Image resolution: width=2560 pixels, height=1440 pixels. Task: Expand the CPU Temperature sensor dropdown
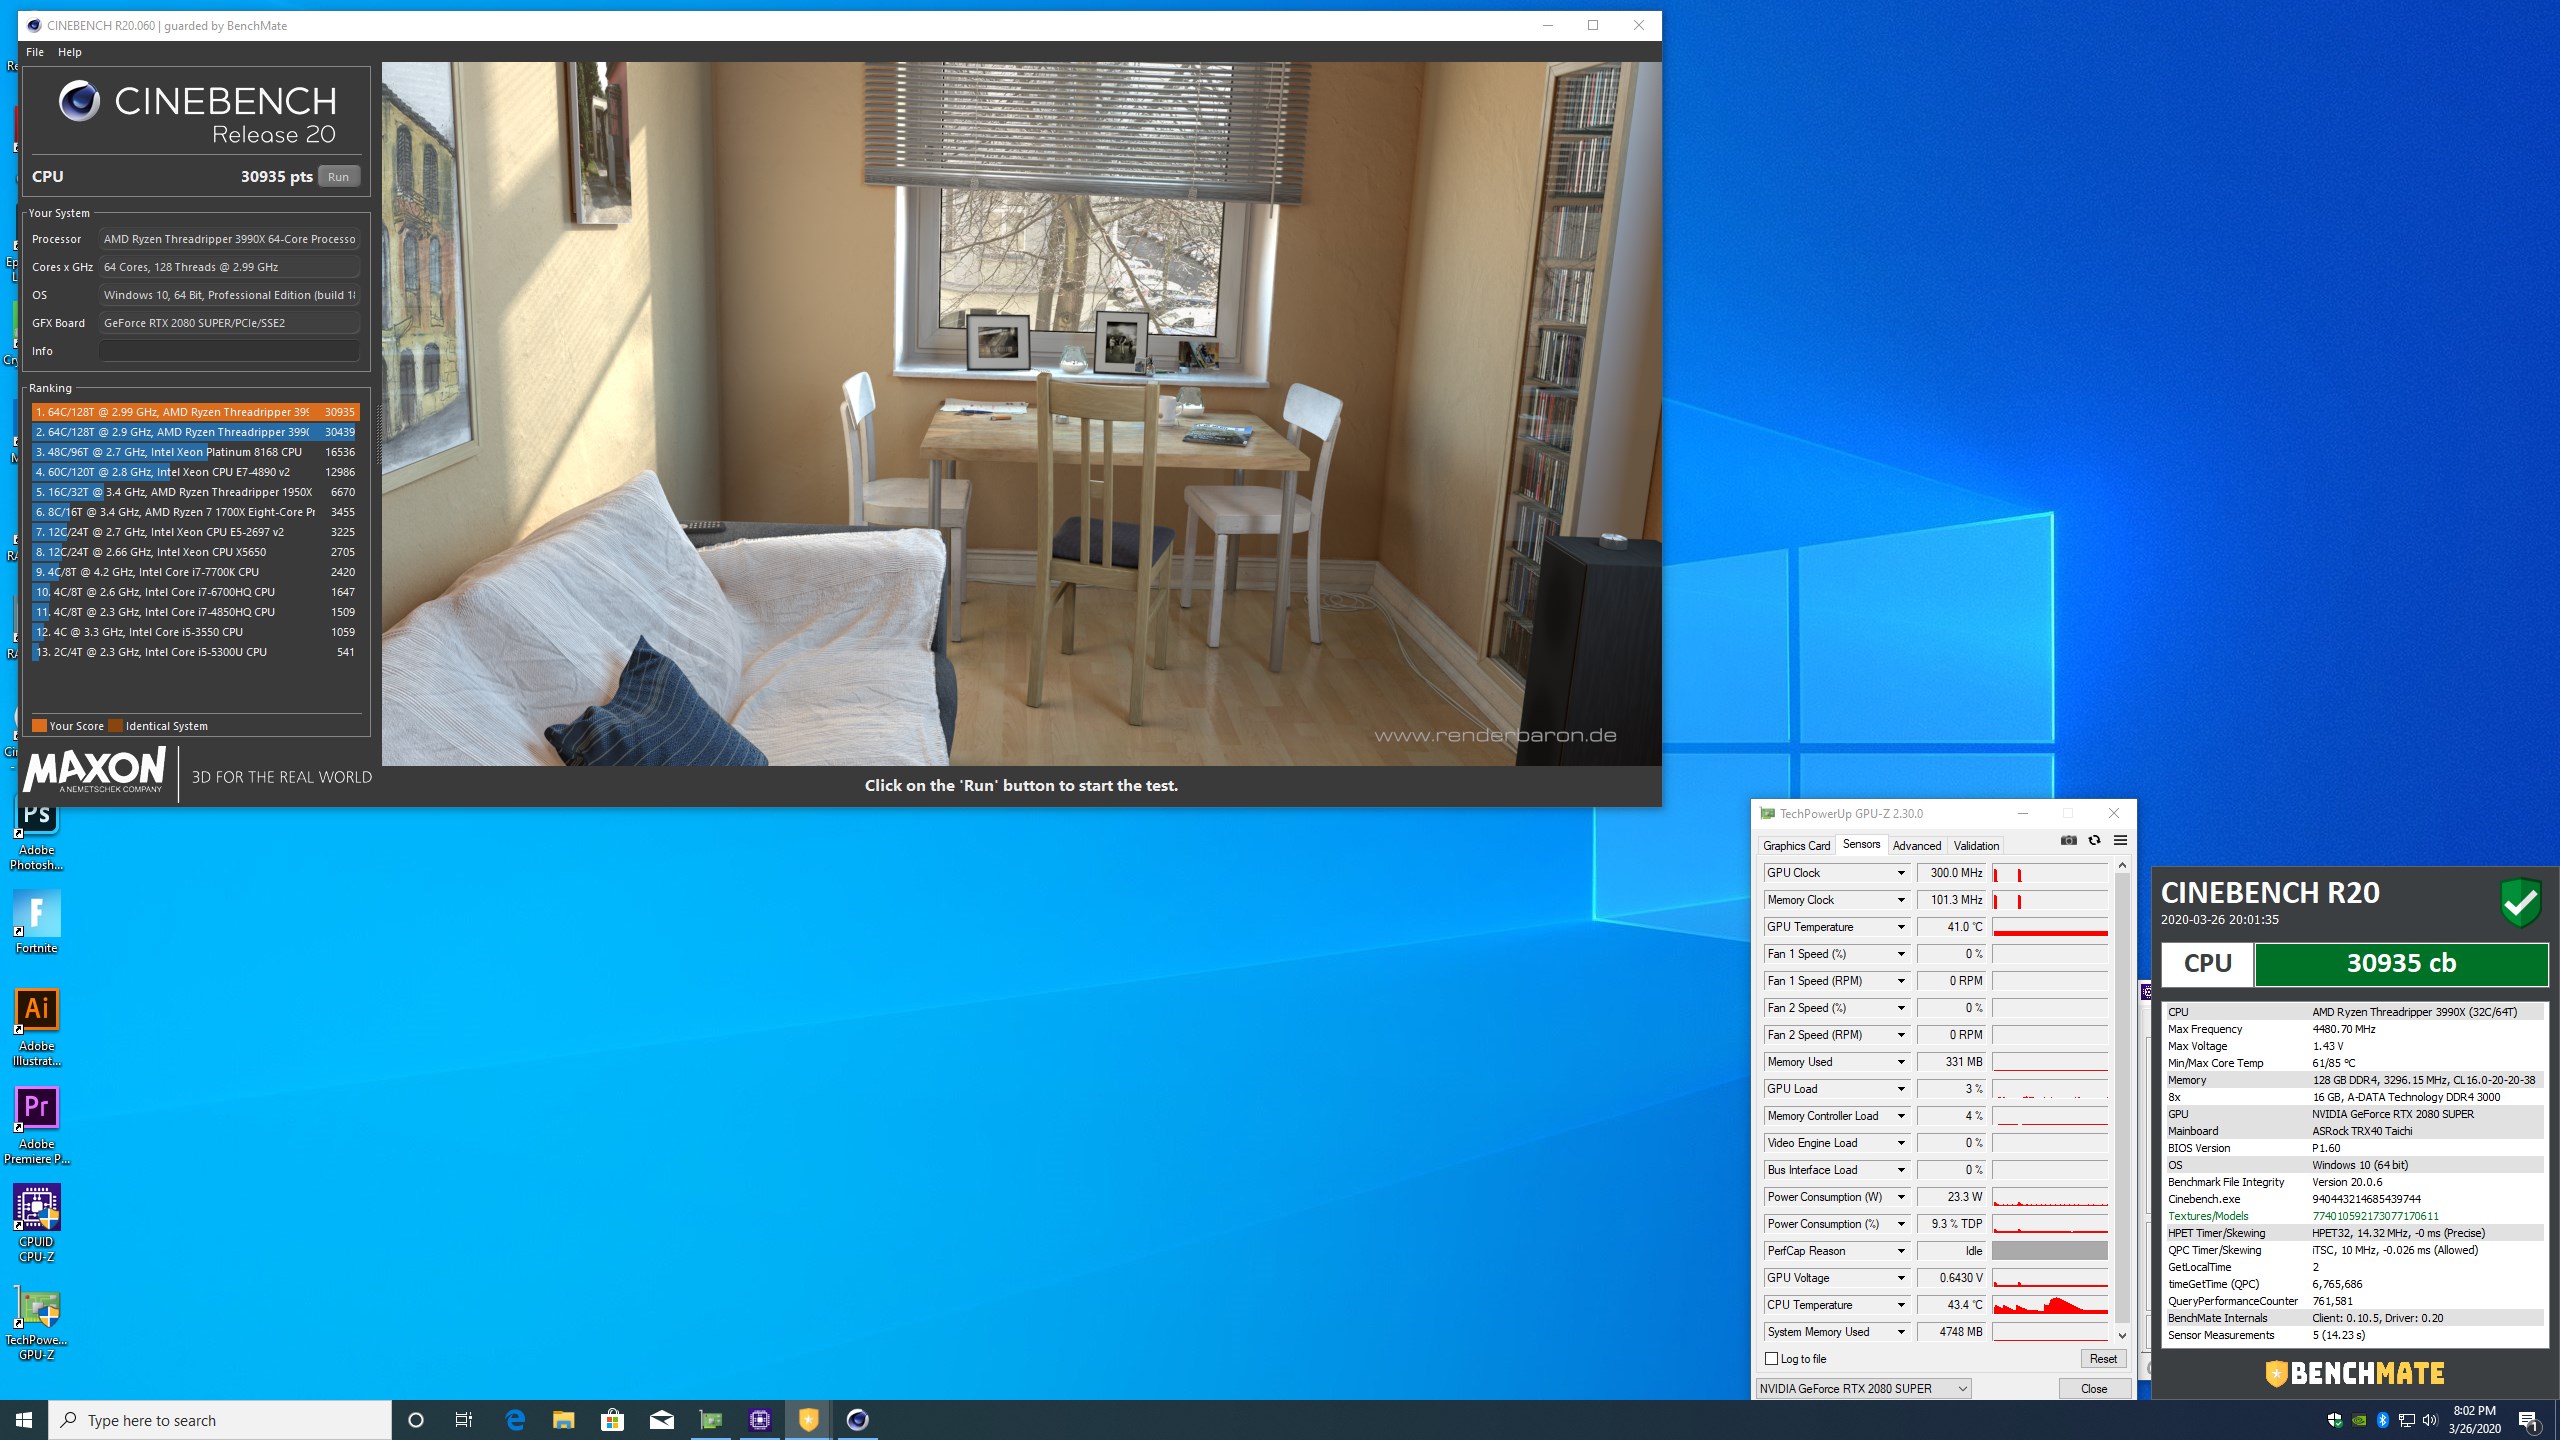(1901, 1305)
